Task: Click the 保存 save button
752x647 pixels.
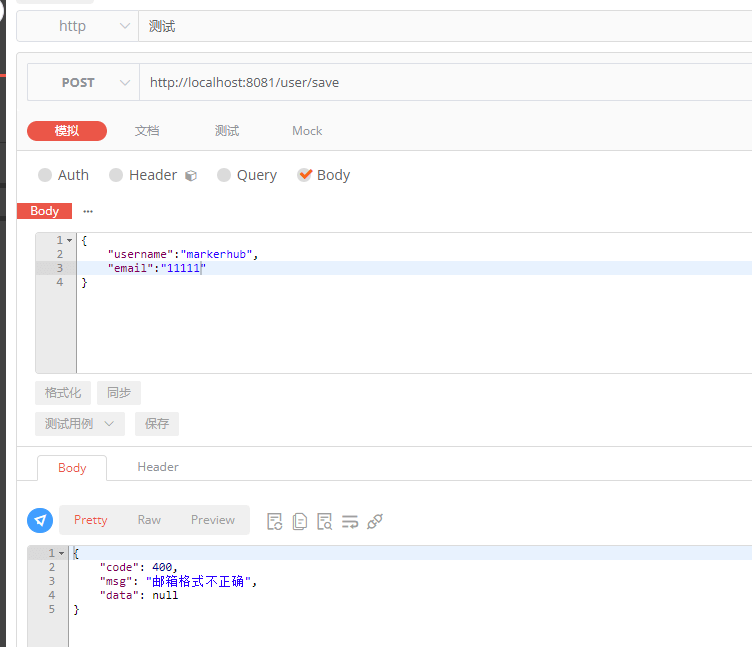Action: pos(157,424)
